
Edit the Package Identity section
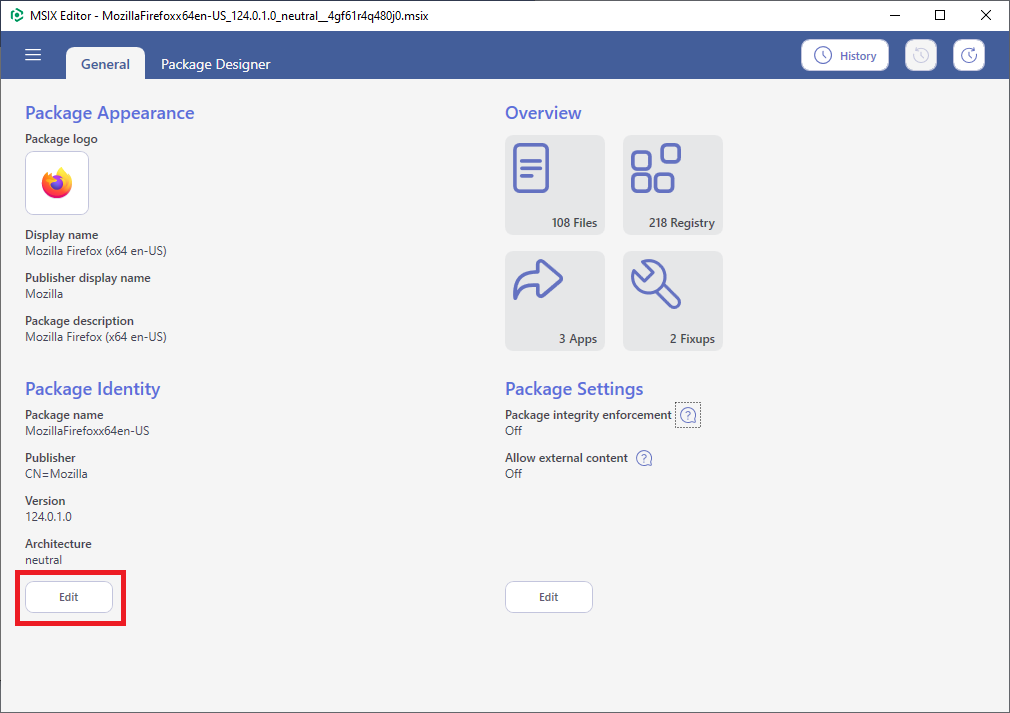click(69, 597)
